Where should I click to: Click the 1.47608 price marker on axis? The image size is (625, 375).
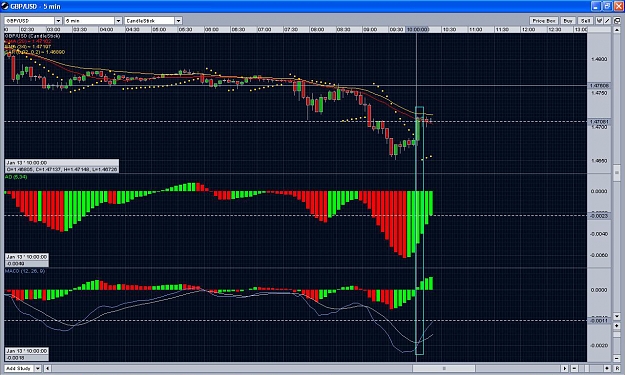[x=599, y=85]
